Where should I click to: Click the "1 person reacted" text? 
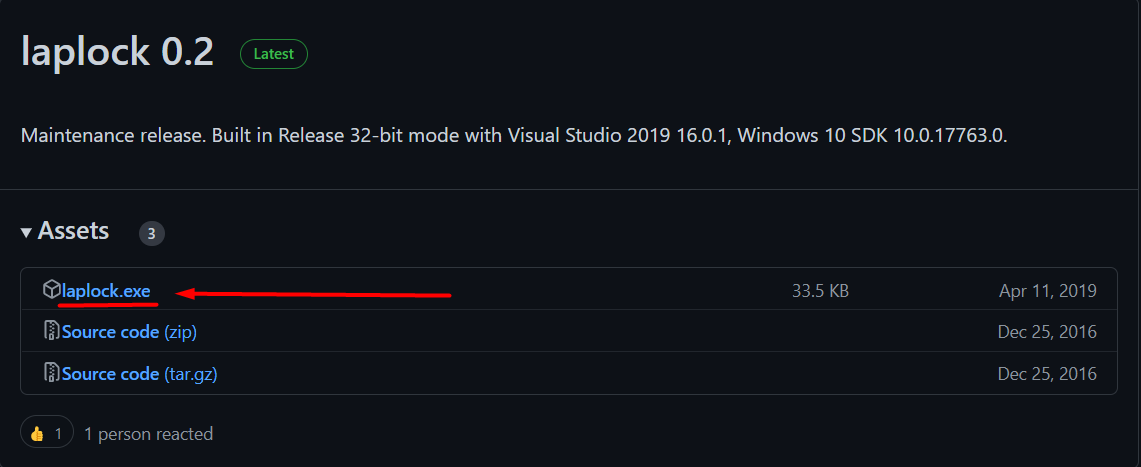coord(148,434)
